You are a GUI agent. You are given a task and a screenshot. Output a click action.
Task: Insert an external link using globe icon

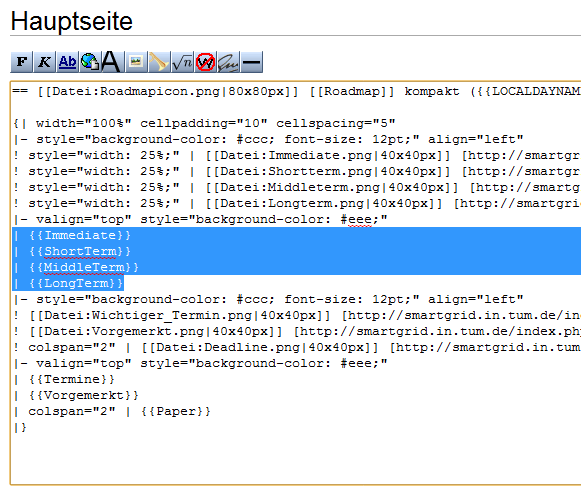90,62
